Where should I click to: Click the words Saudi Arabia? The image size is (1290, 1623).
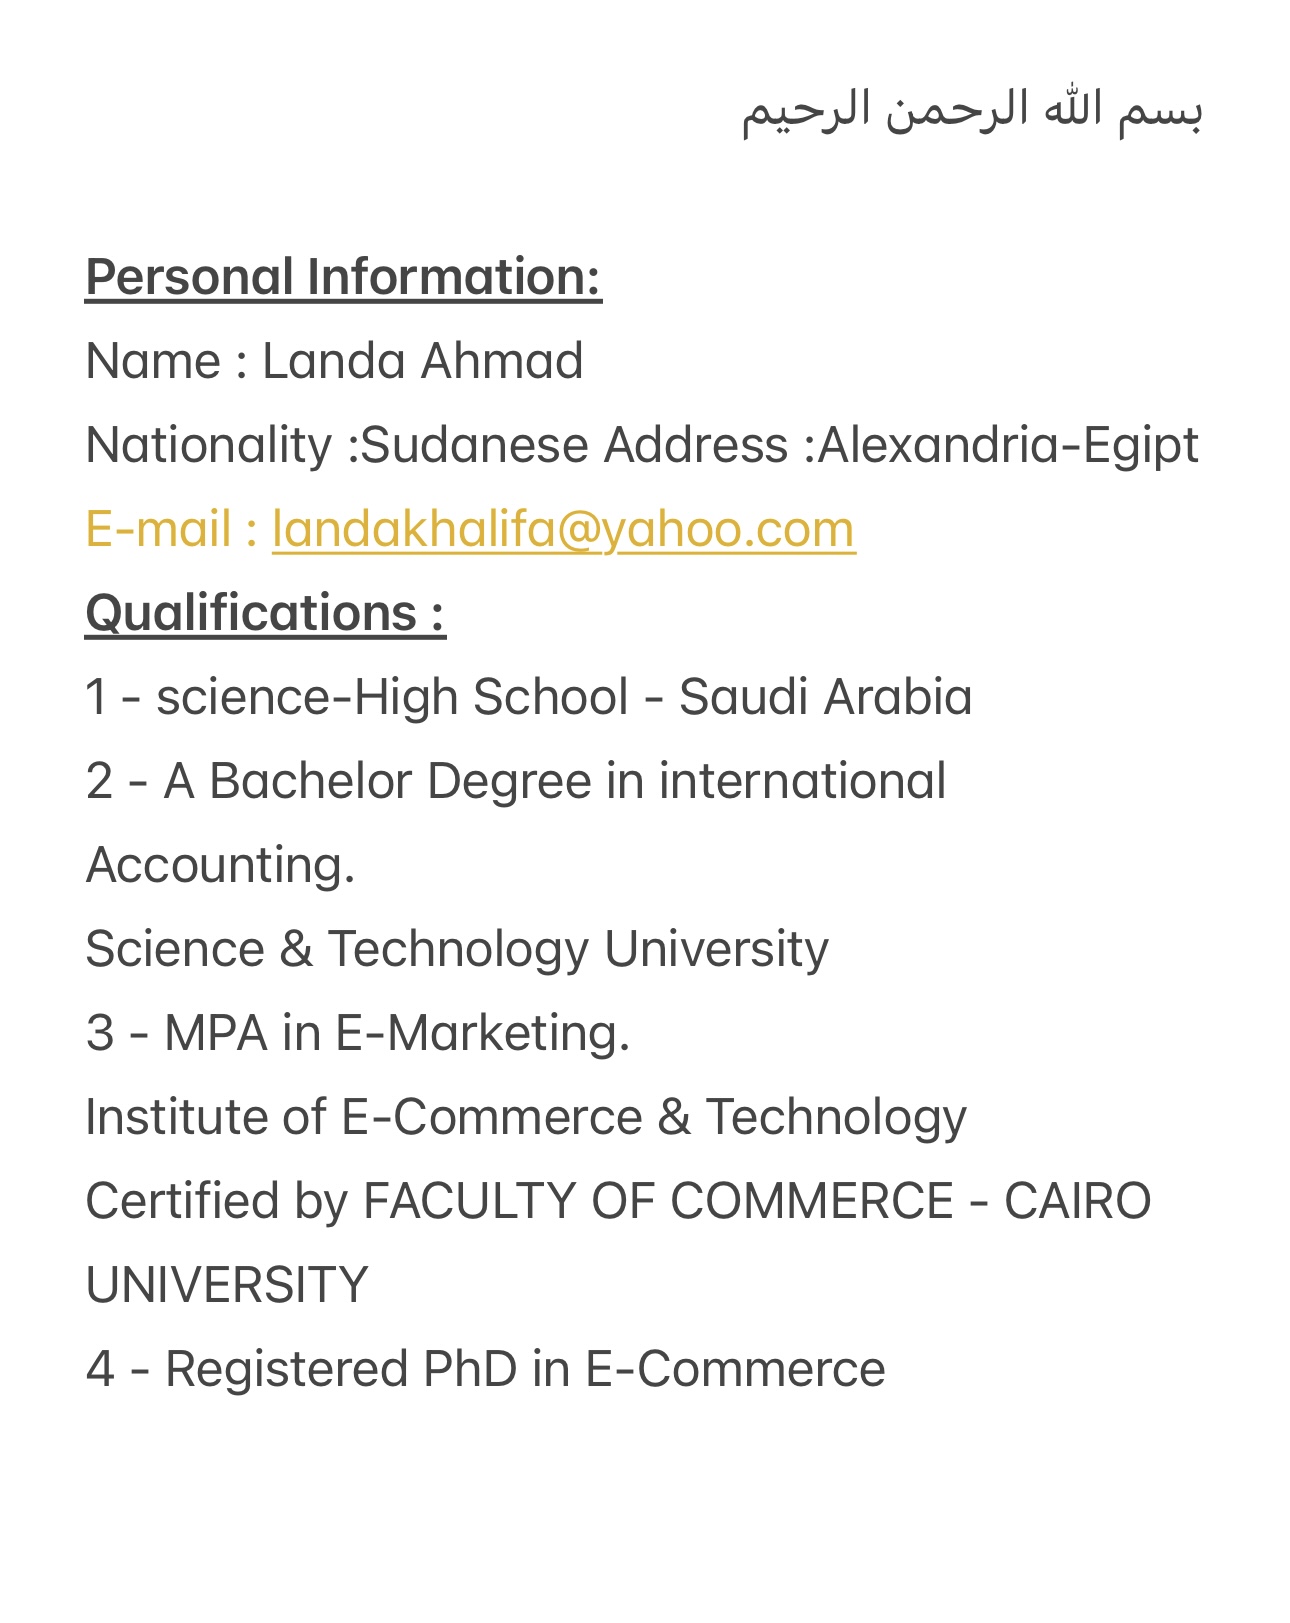coord(826,697)
